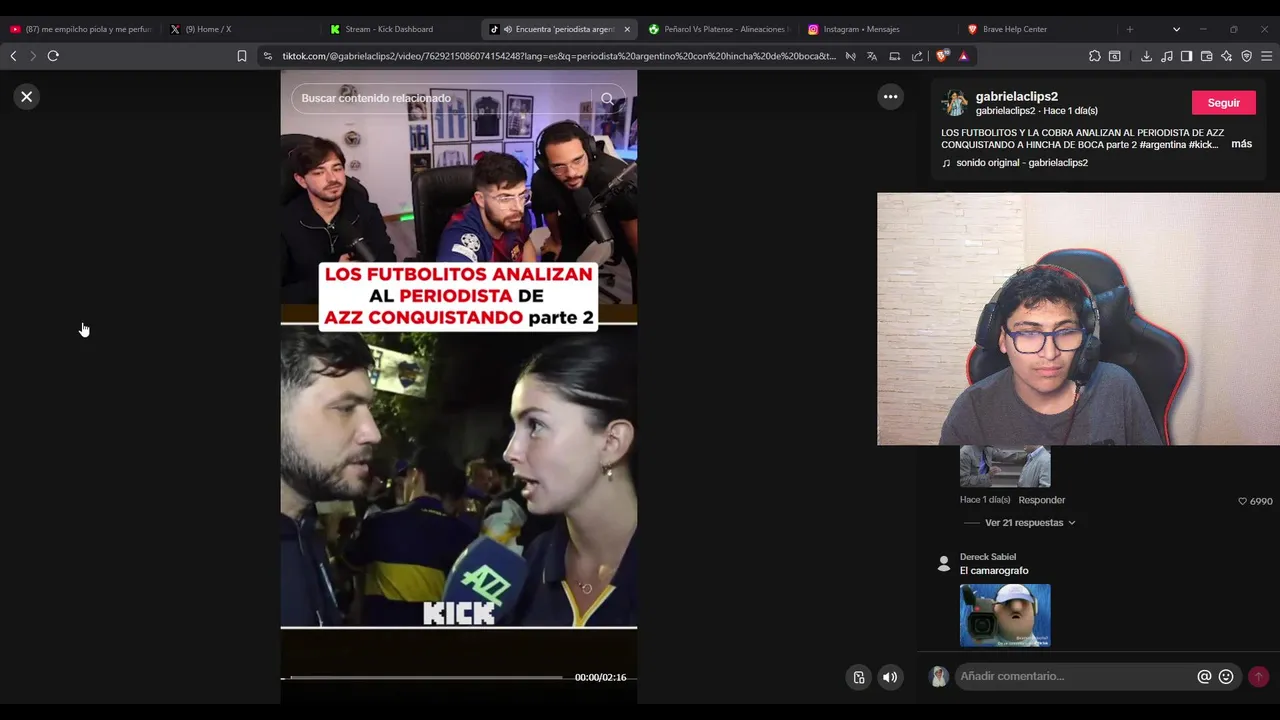1280x720 pixels.
Task: Open the camera meme image in comment
Action: (1005, 615)
